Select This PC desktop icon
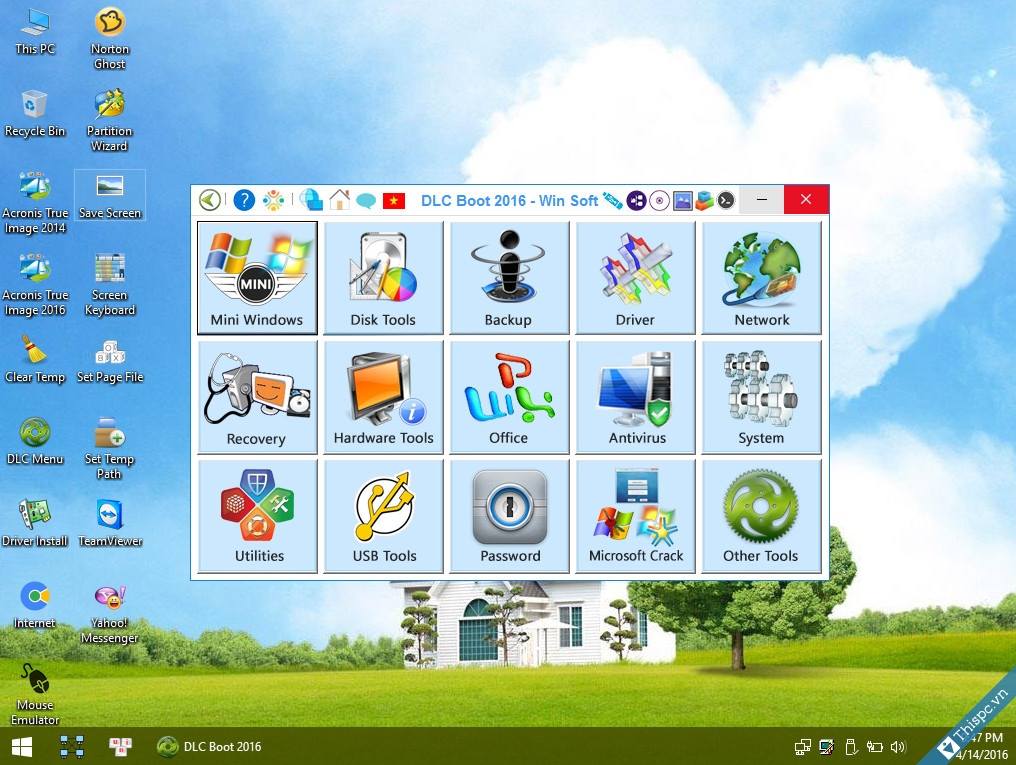Image resolution: width=1016 pixels, height=765 pixels. [35, 32]
